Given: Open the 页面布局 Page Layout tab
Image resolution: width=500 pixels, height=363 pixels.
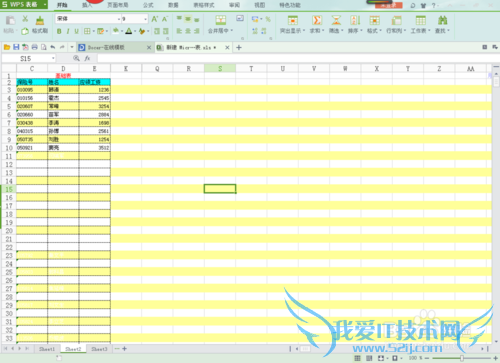Looking at the screenshot, I should (x=118, y=5).
